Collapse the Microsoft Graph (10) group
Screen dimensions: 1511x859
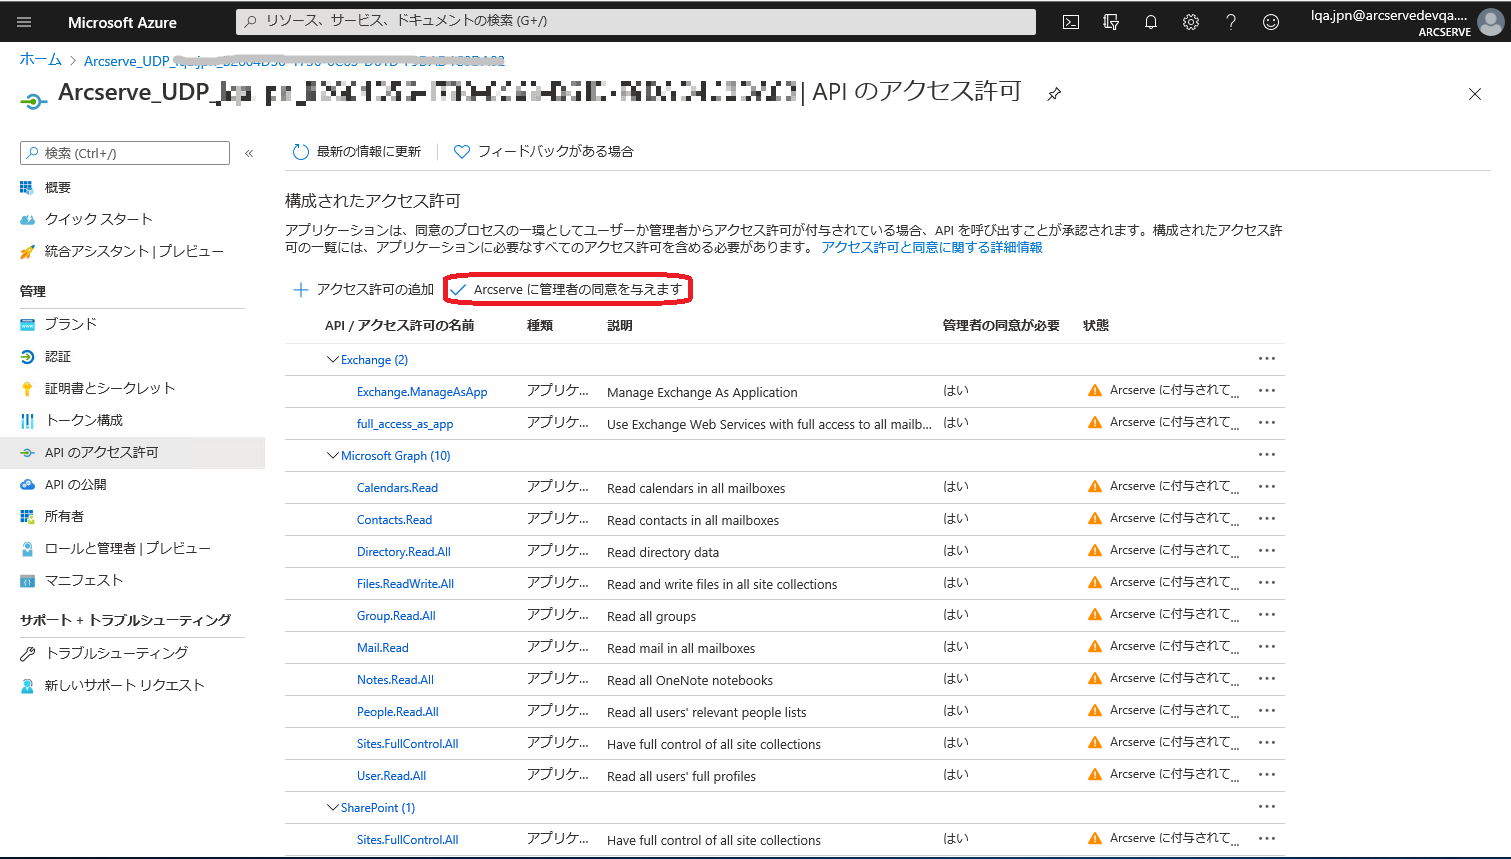point(333,456)
